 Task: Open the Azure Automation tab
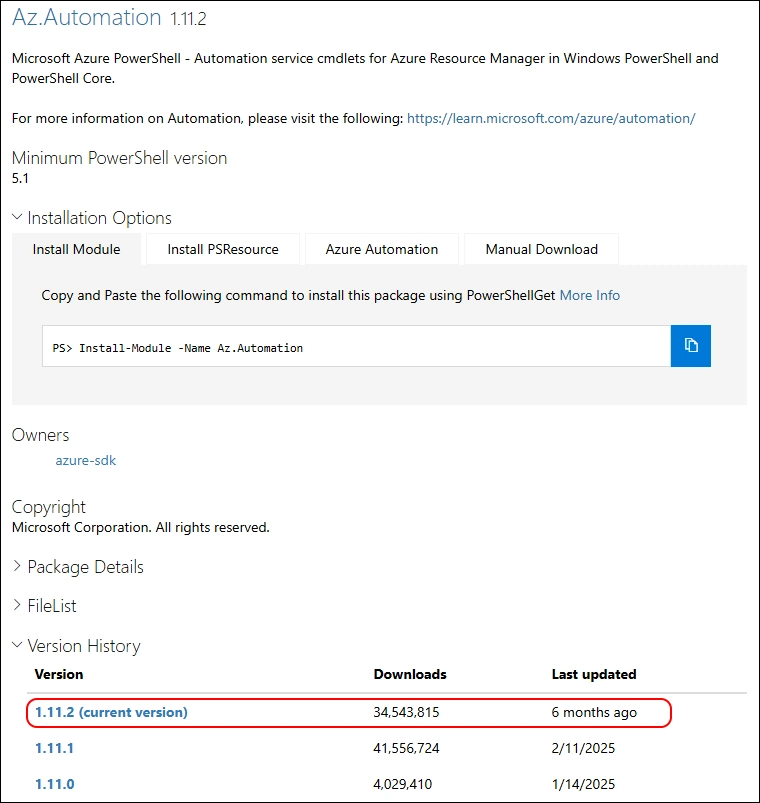[381, 249]
